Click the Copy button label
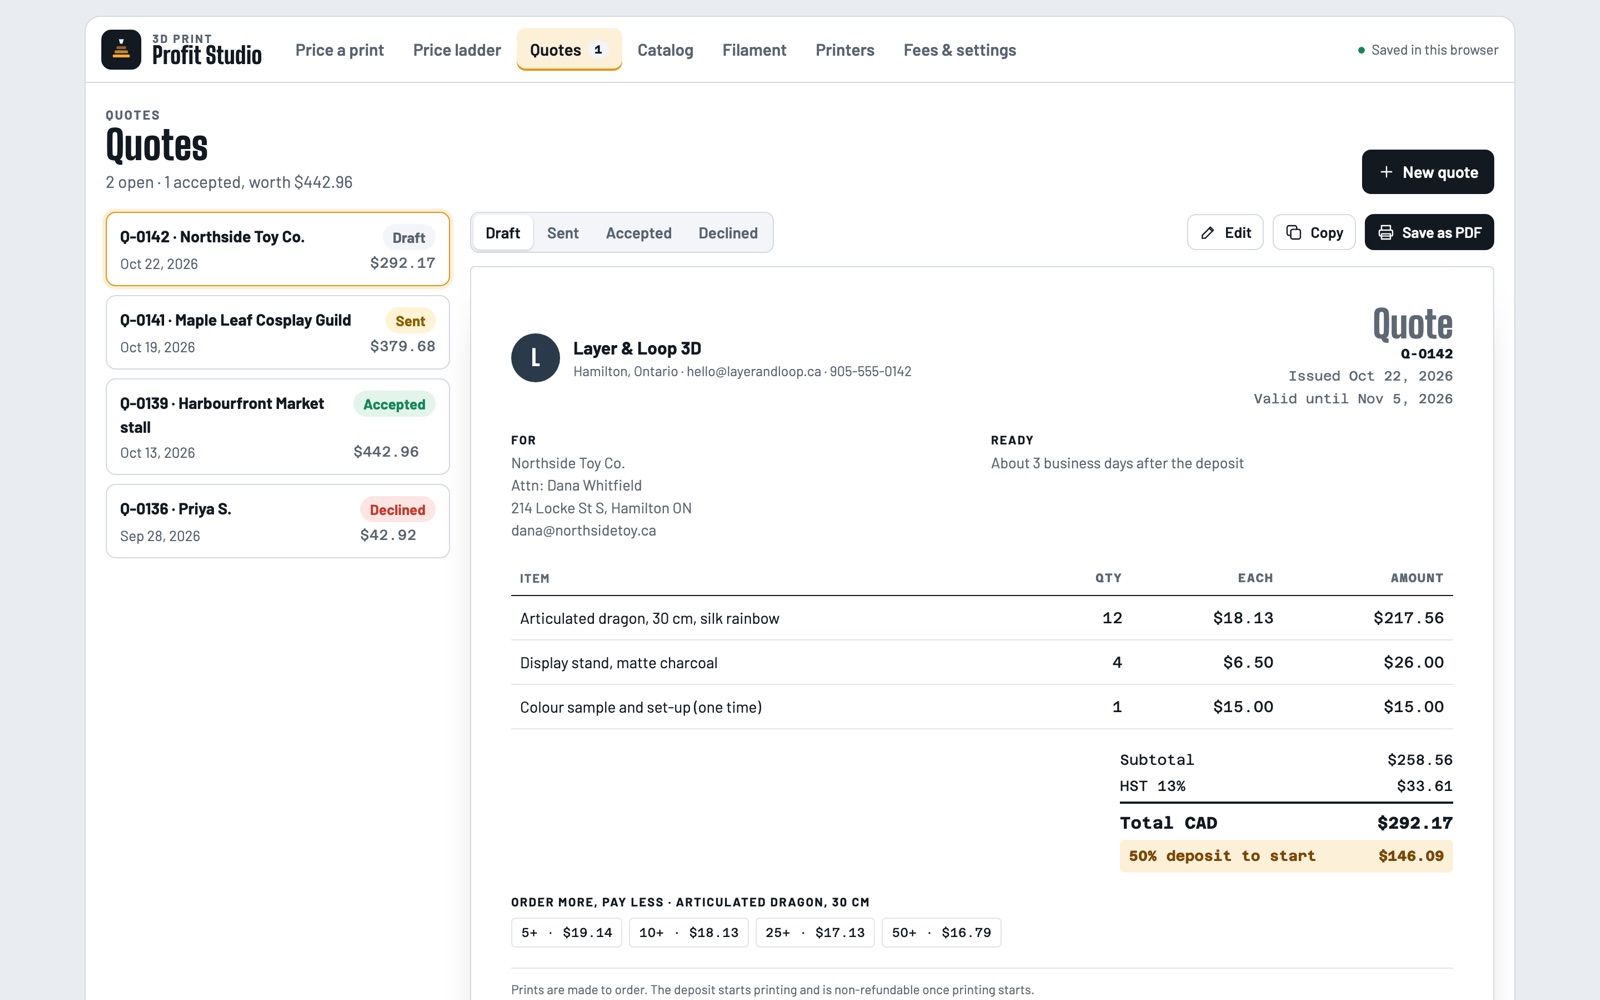 pyautogui.click(x=1326, y=233)
